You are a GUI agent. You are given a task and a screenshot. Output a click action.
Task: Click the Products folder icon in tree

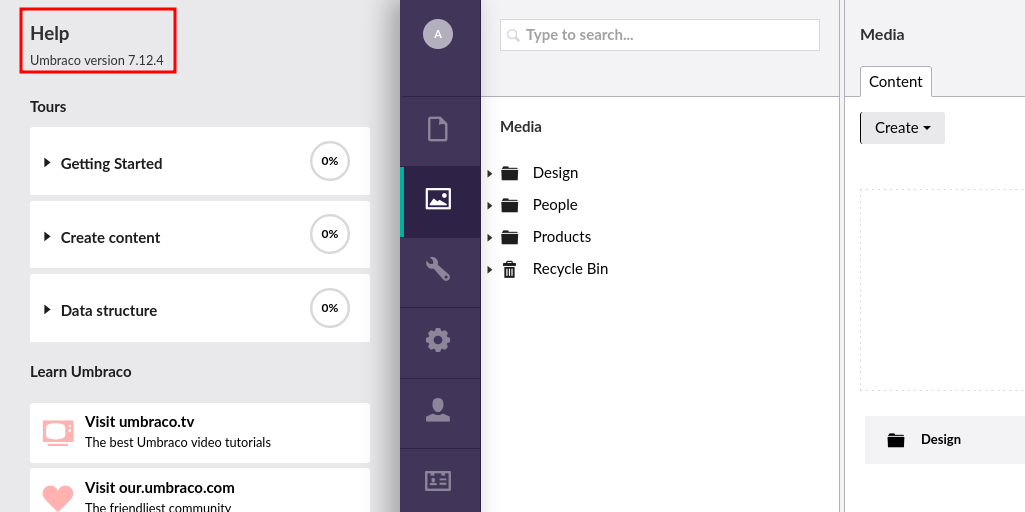pyautogui.click(x=509, y=237)
